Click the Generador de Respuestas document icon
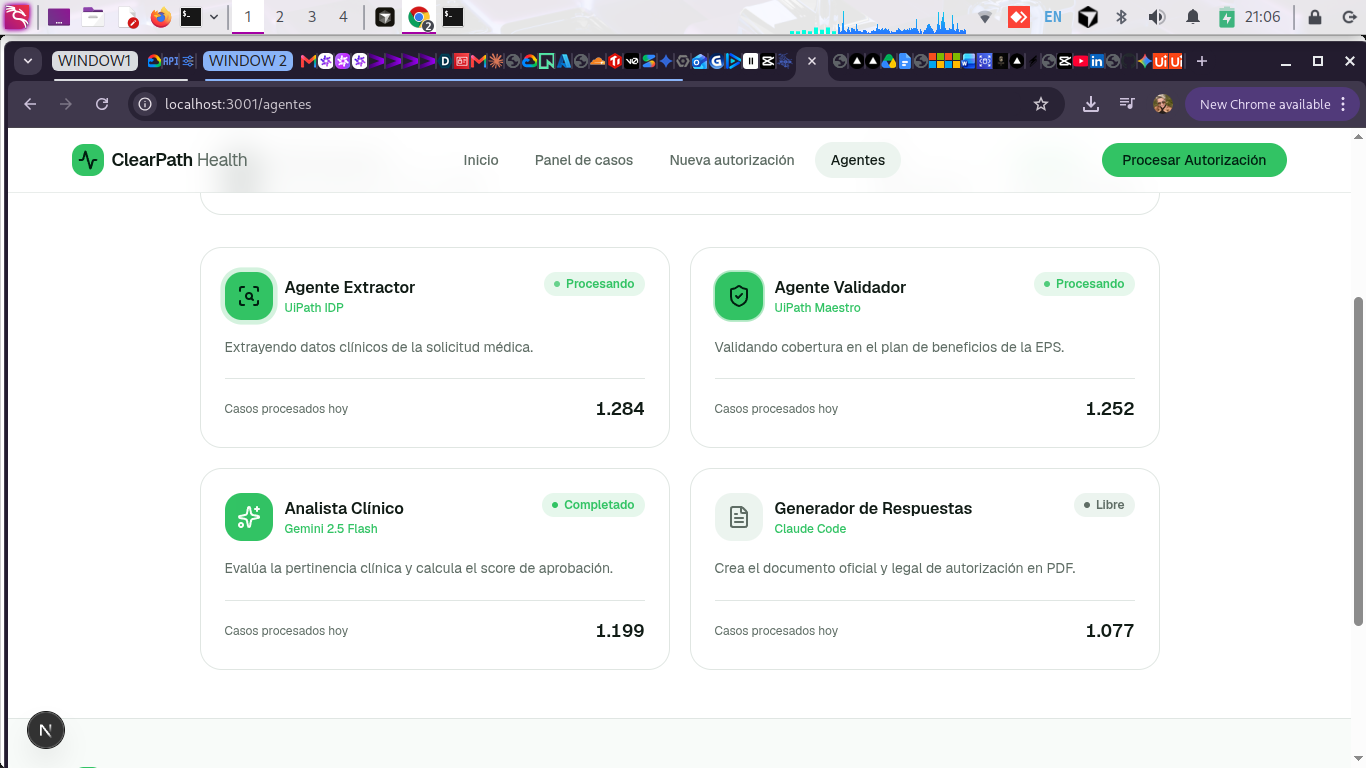Viewport: 1366px width, 768px height. [x=739, y=517]
